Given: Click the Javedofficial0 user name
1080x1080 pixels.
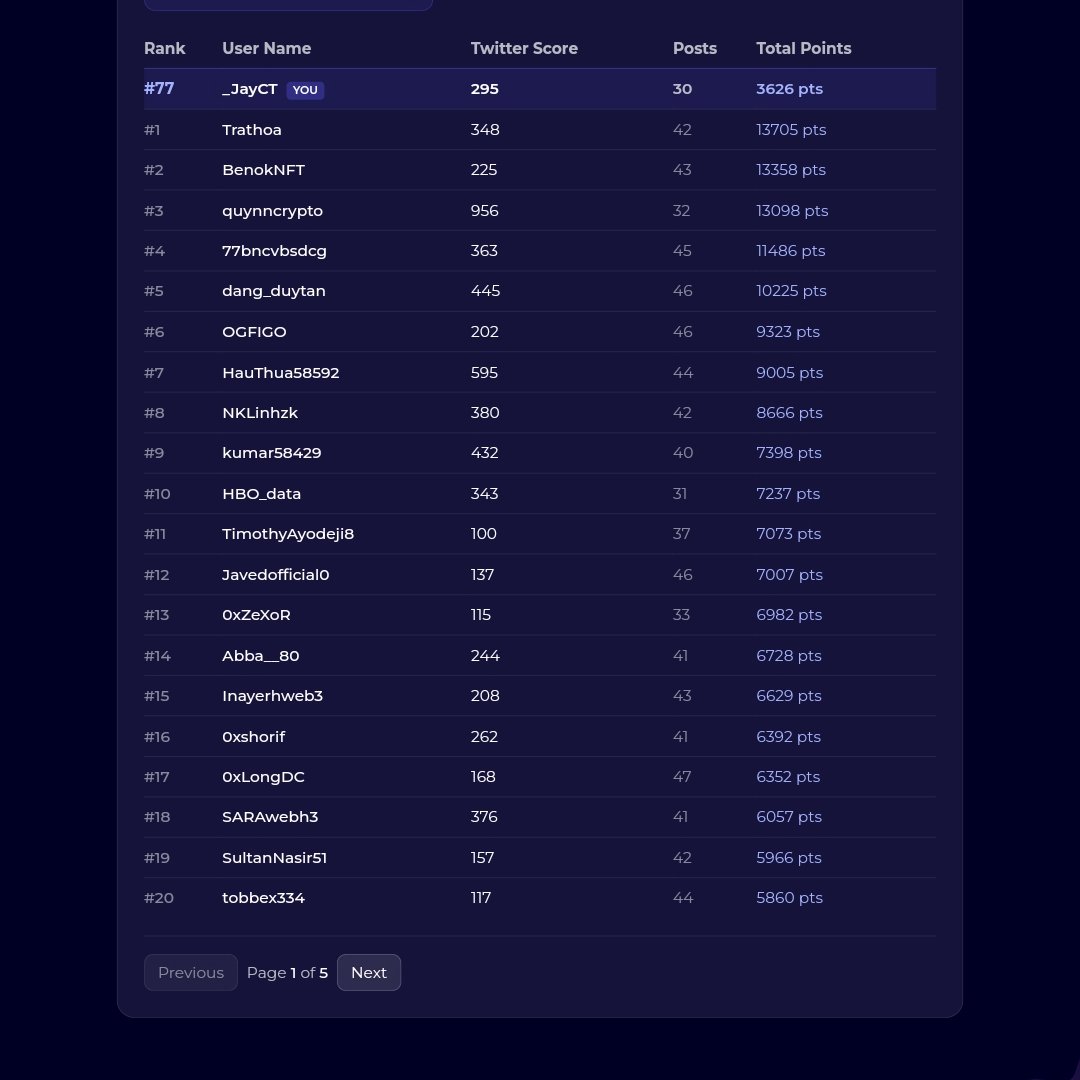Looking at the screenshot, I should click(x=276, y=574).
